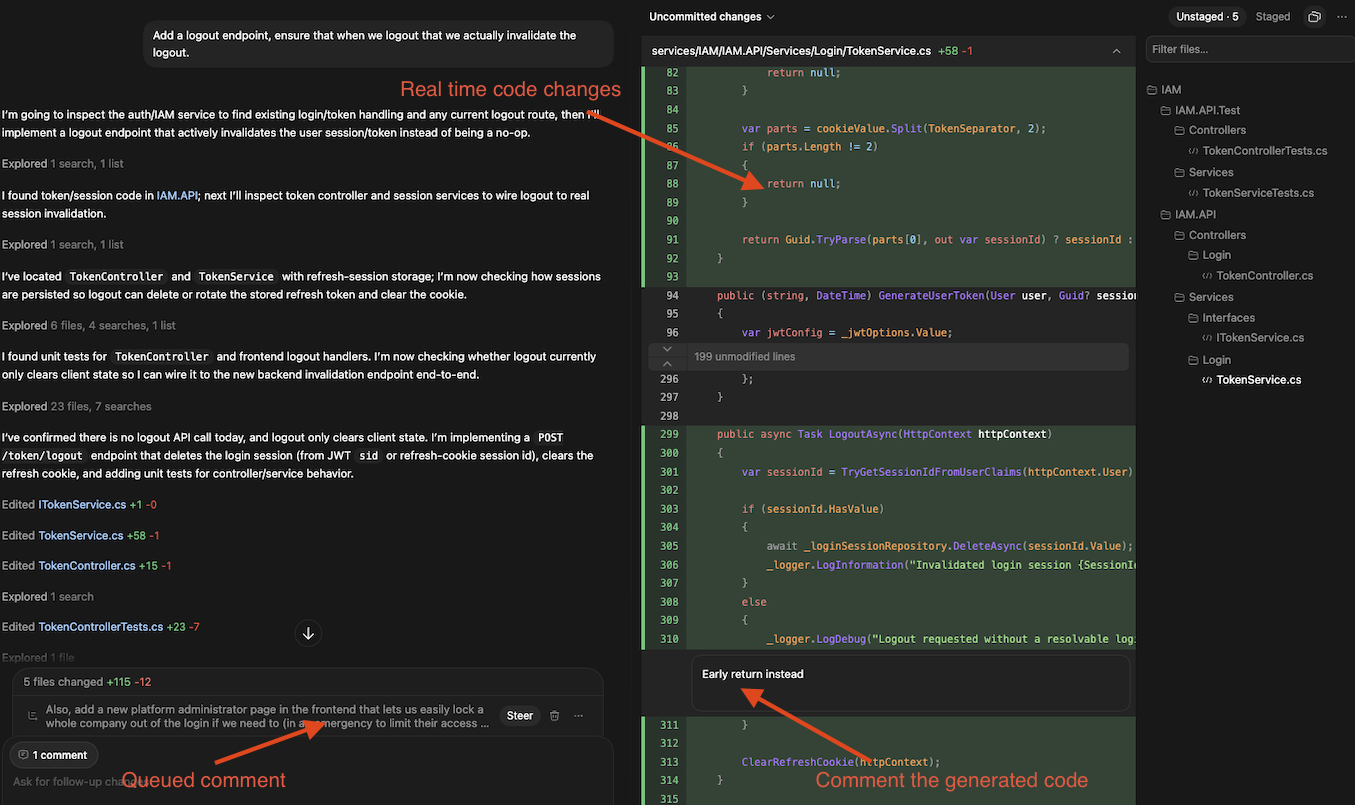The height and width of the screenshot is (805, 1355).
Task: Open the three-dot menu beside the Steer button
Action: coord(578,715)
